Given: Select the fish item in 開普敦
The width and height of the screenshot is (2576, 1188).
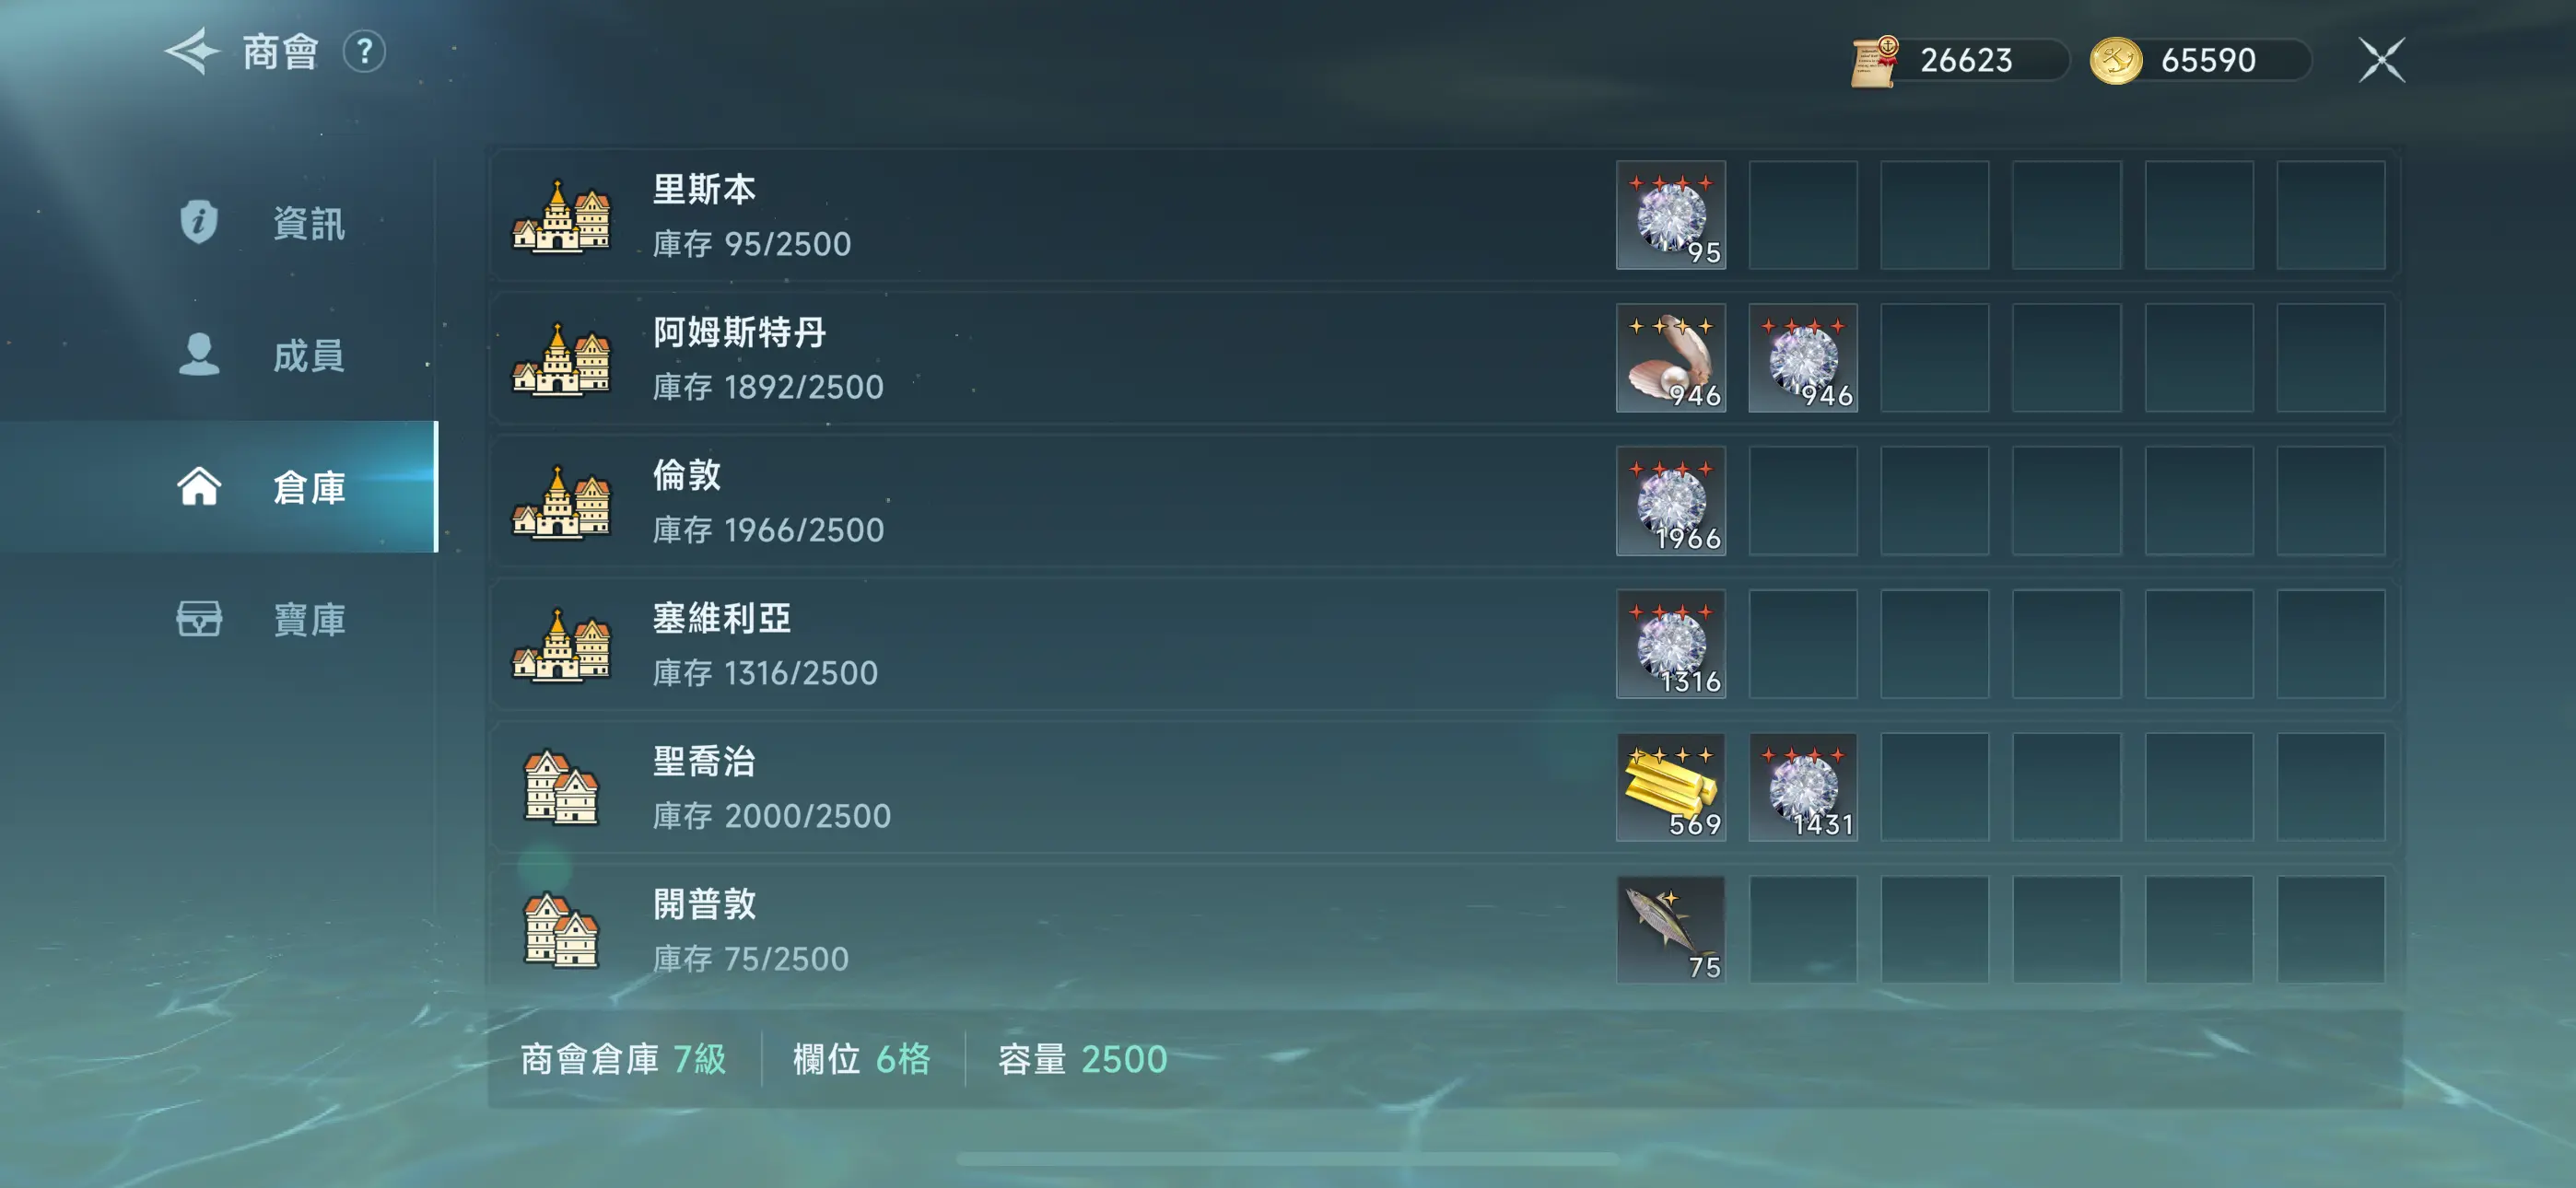Looking at the screenshot, I should [1670, 930].
